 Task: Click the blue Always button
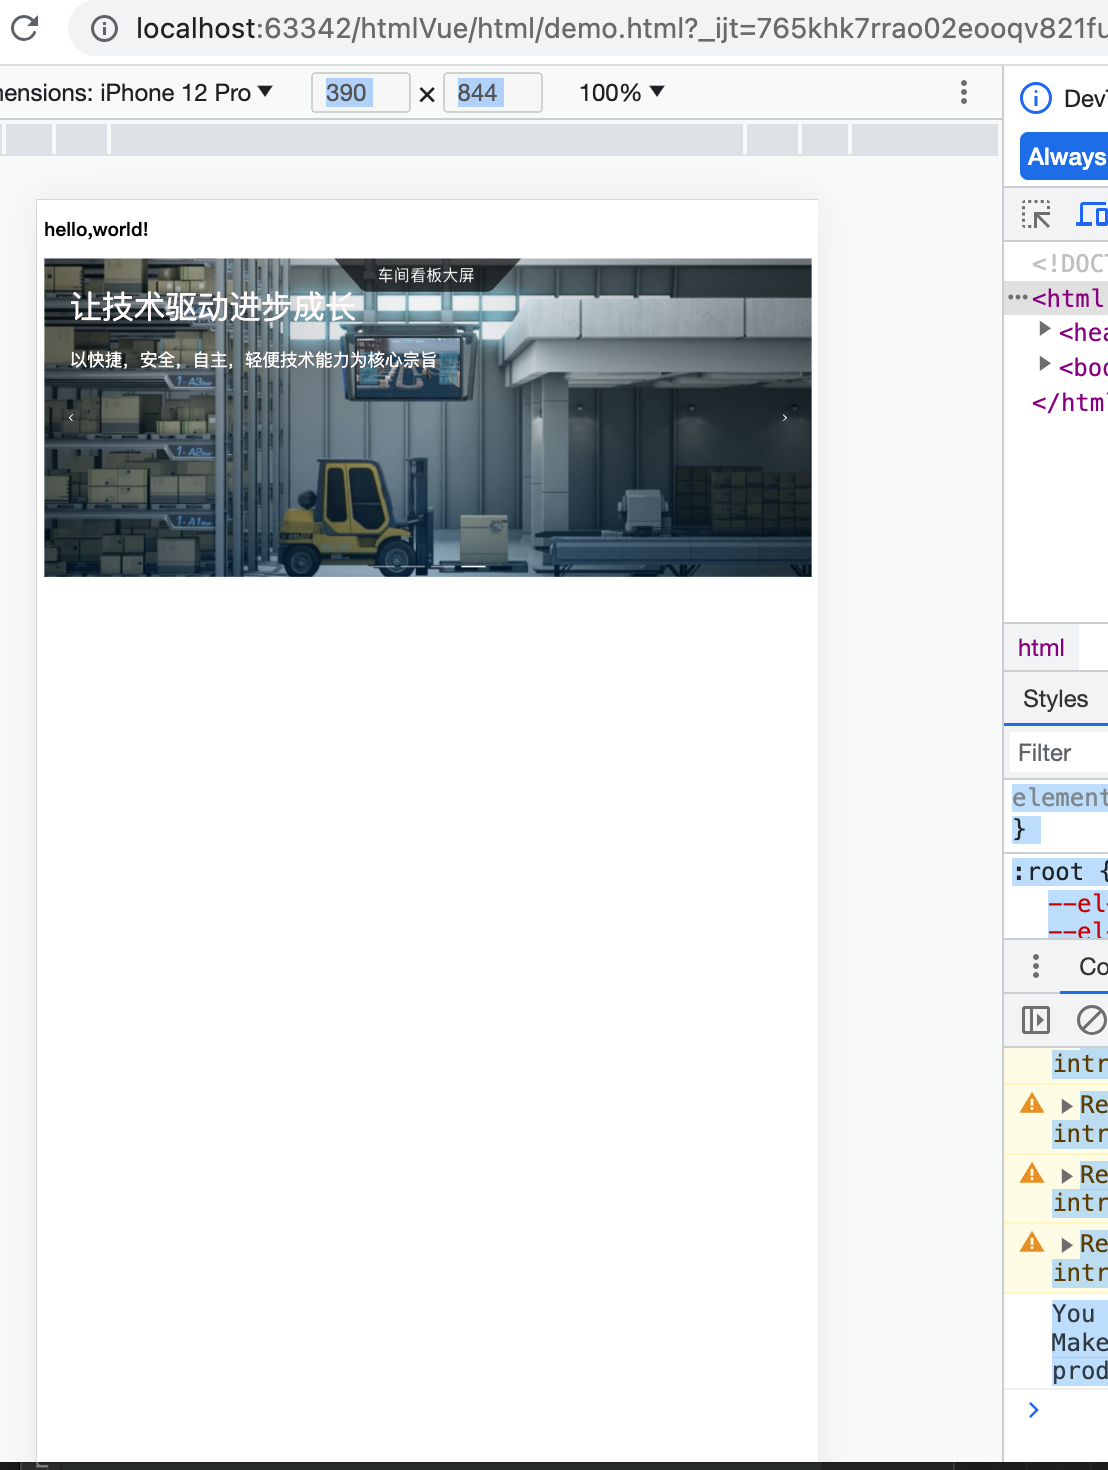(x=1065, y=156)
